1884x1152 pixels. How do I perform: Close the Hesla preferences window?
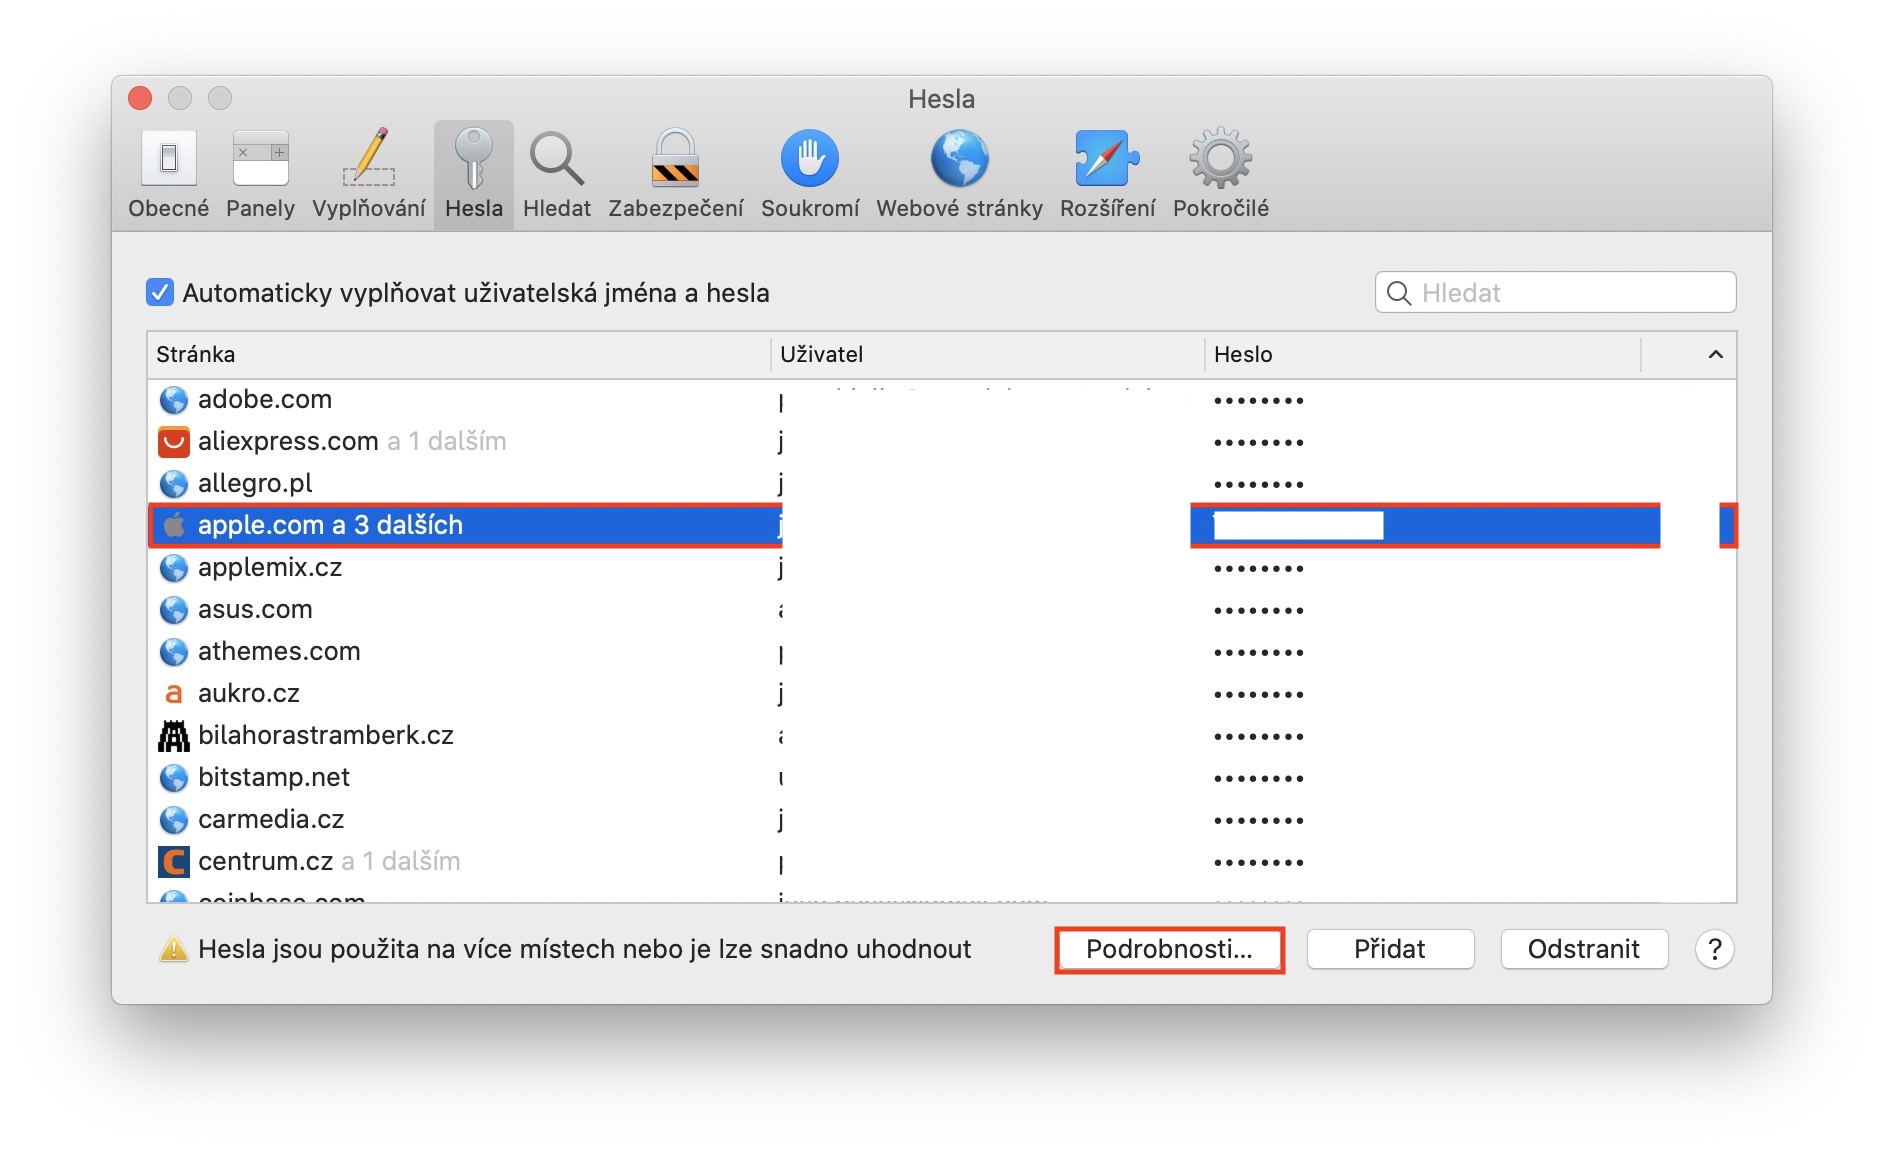click(x=140, y=98)
